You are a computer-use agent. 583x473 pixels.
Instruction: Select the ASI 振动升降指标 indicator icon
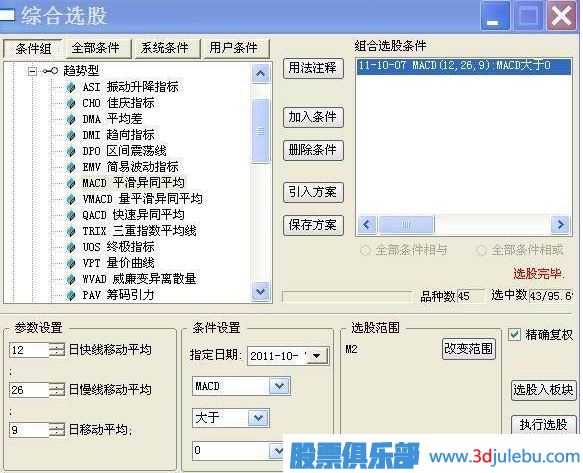pyautogui.click(x=71, y=87)
